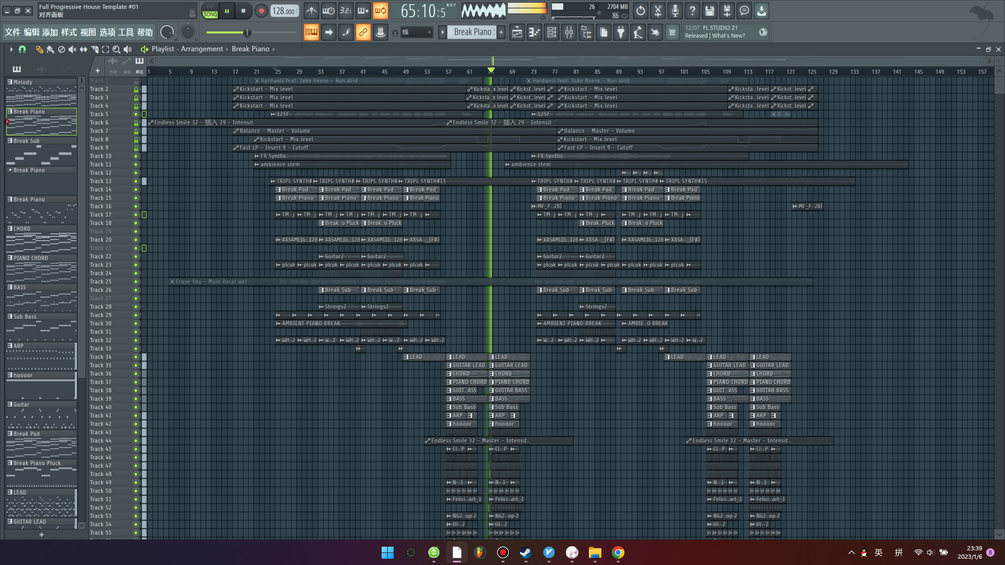This screenshot has height=565, width=1005.
Task: Click the red record button
Action: tap(261, 10)
